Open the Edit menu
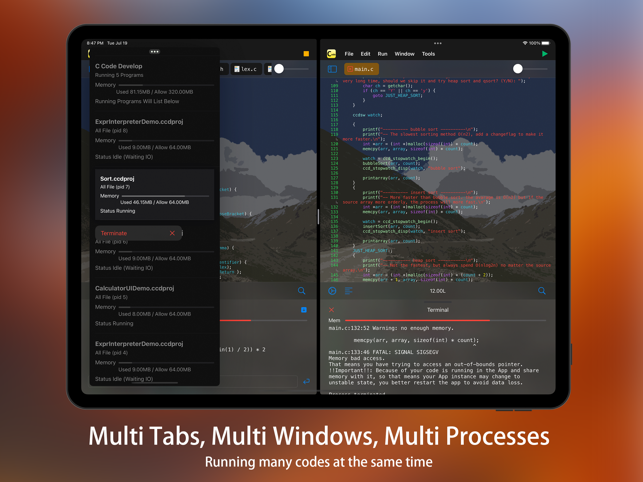The image size is (643, 482). click(365, 54)
